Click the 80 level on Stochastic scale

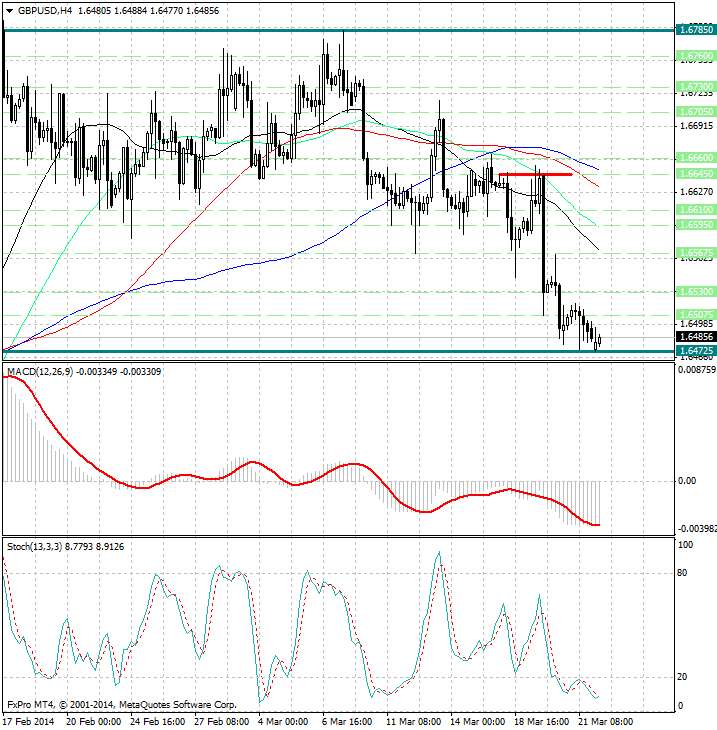pos(685,573)
